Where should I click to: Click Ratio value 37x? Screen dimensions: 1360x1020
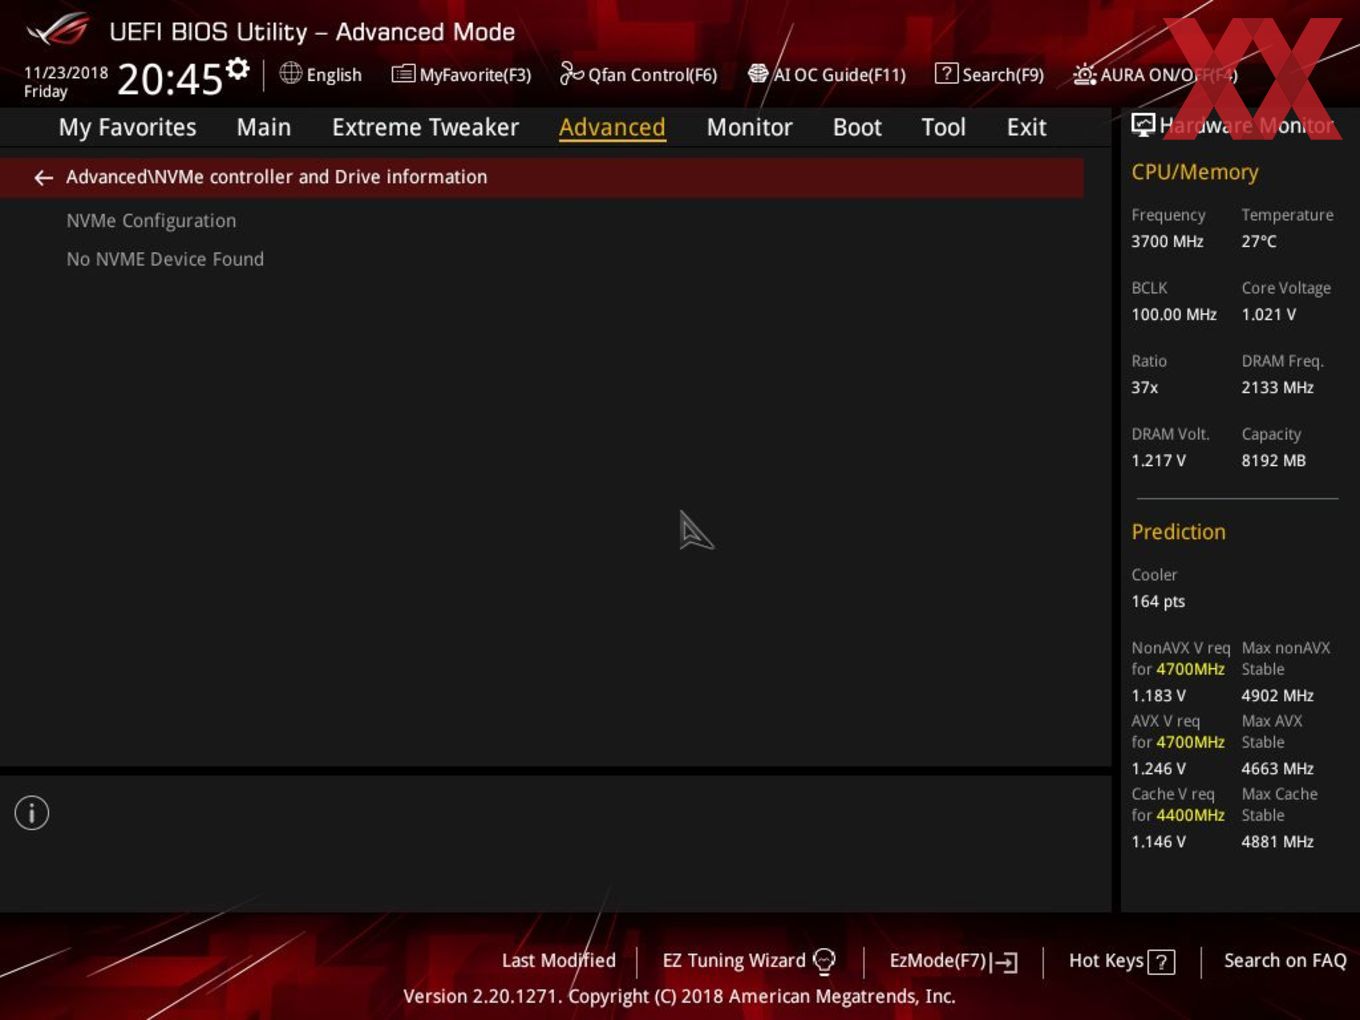coord(1144,388)
